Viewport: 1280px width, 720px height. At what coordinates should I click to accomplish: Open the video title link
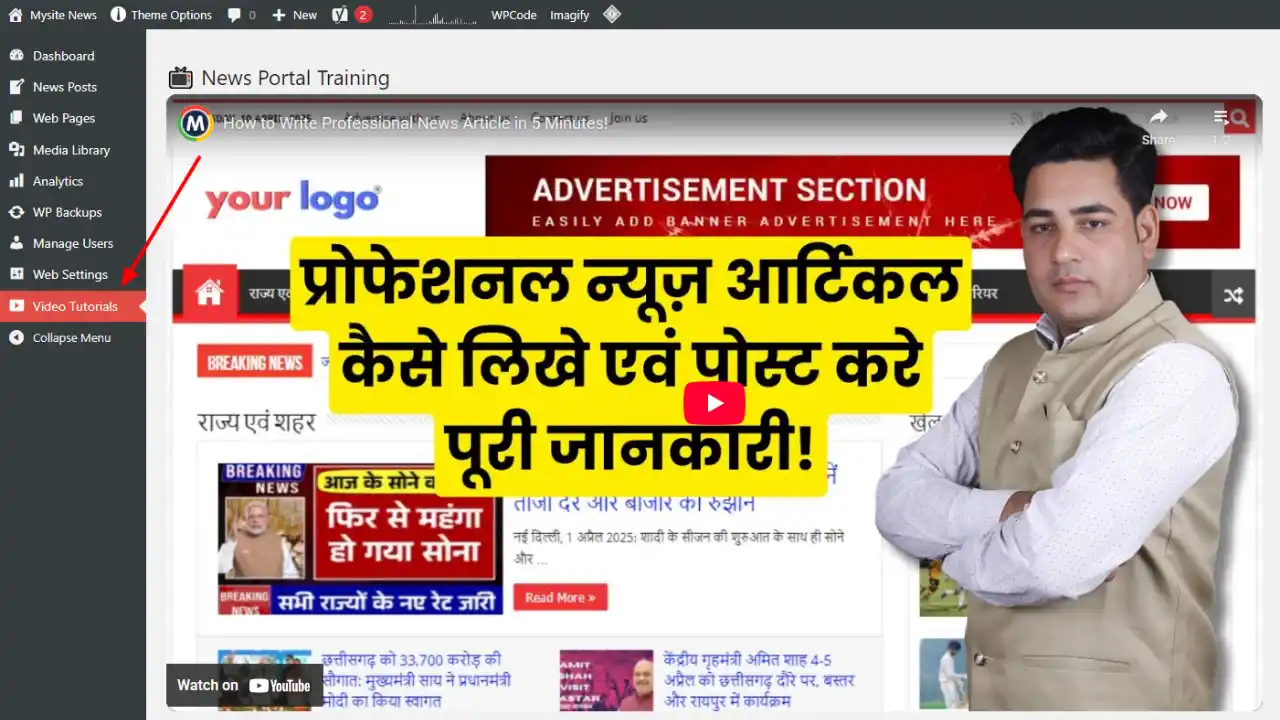click(x=415, y=123)
